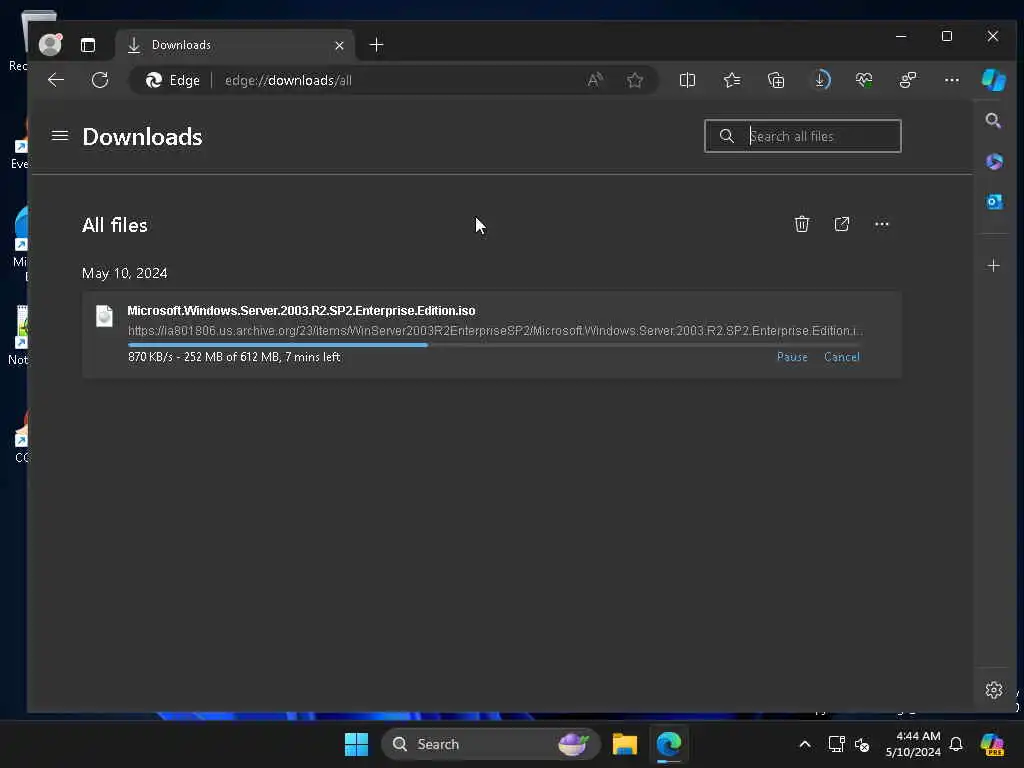Open Microsoft 365 sidebar icon
This screenshot has height=768, width=1024.
click(993, 161)
